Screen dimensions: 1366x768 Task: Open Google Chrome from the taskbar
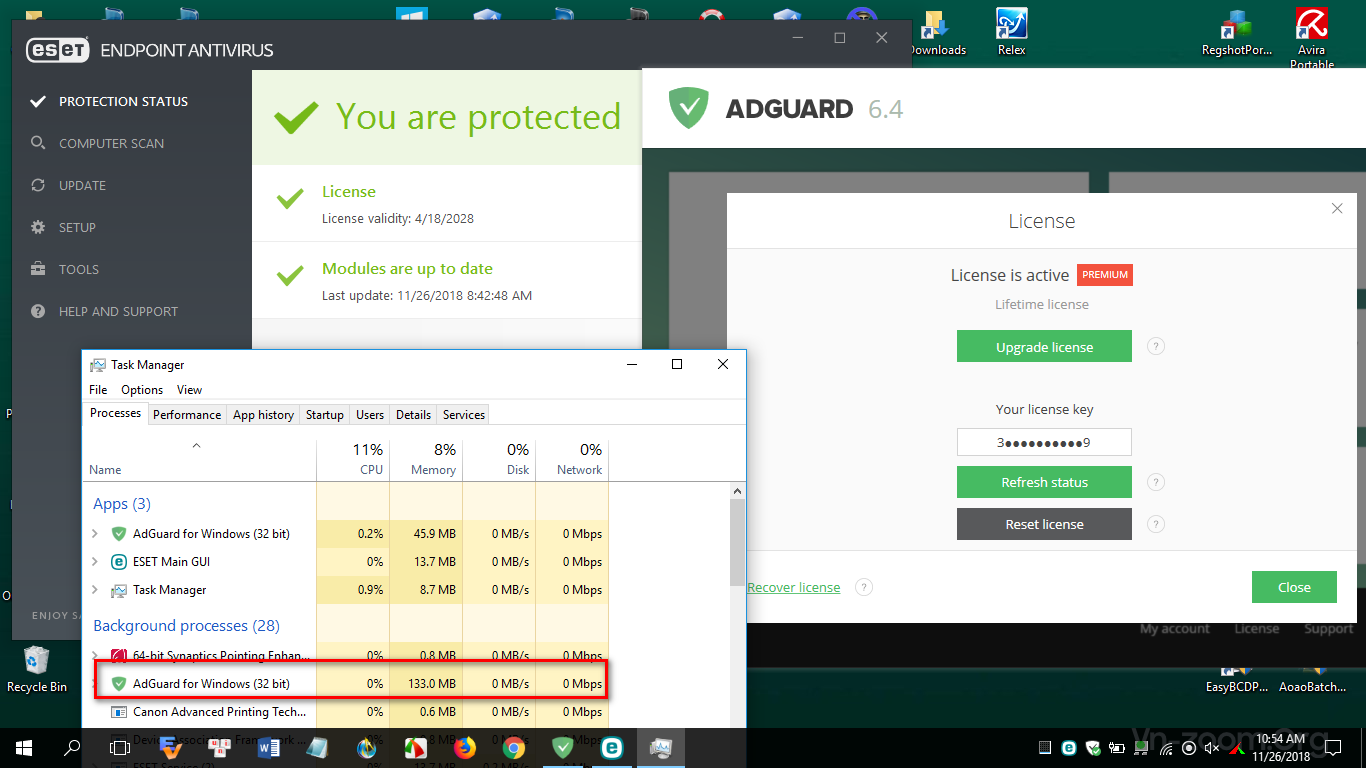pos(514,747)
